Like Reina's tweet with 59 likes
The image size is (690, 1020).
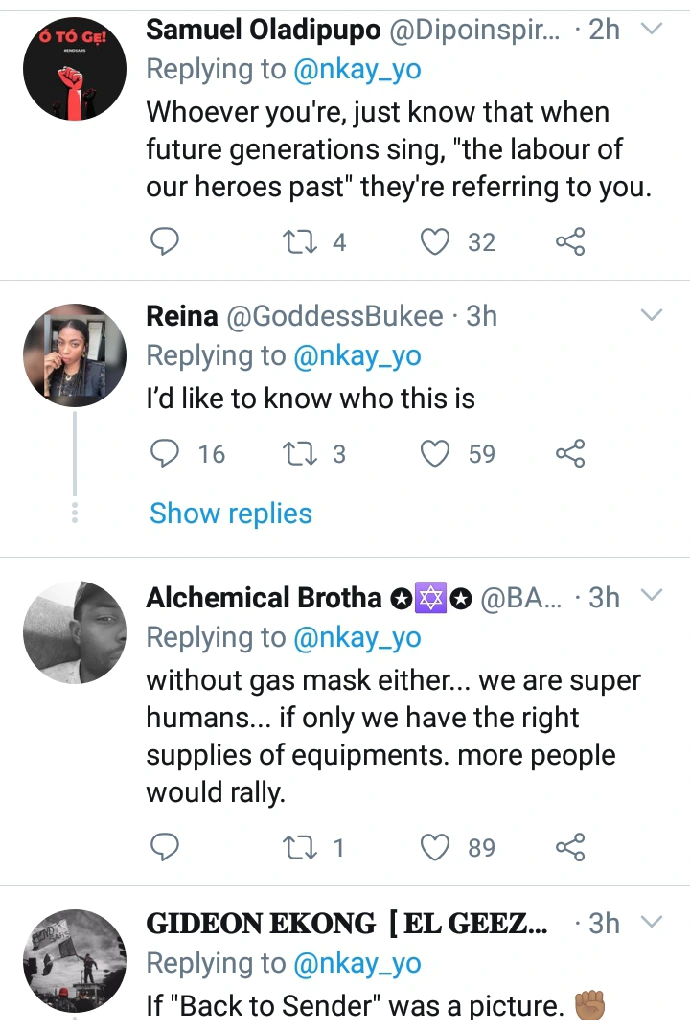pyautogui.click(x=435, y=454)
